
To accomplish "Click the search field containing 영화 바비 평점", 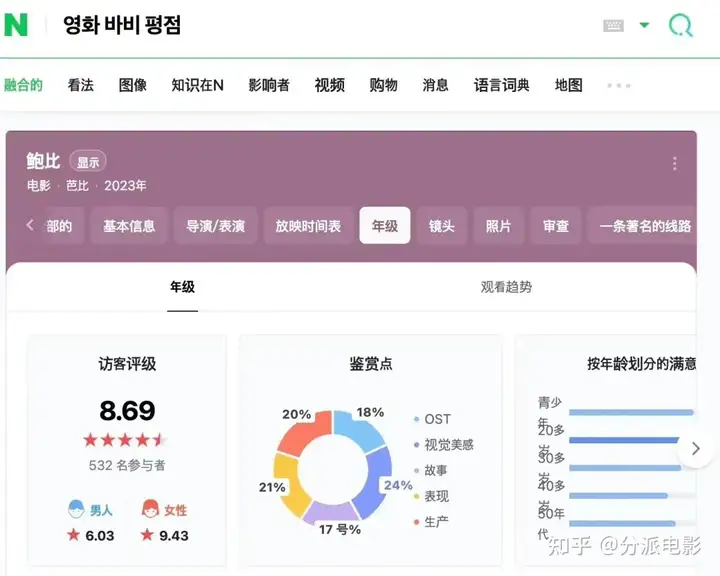I will 122,25.
